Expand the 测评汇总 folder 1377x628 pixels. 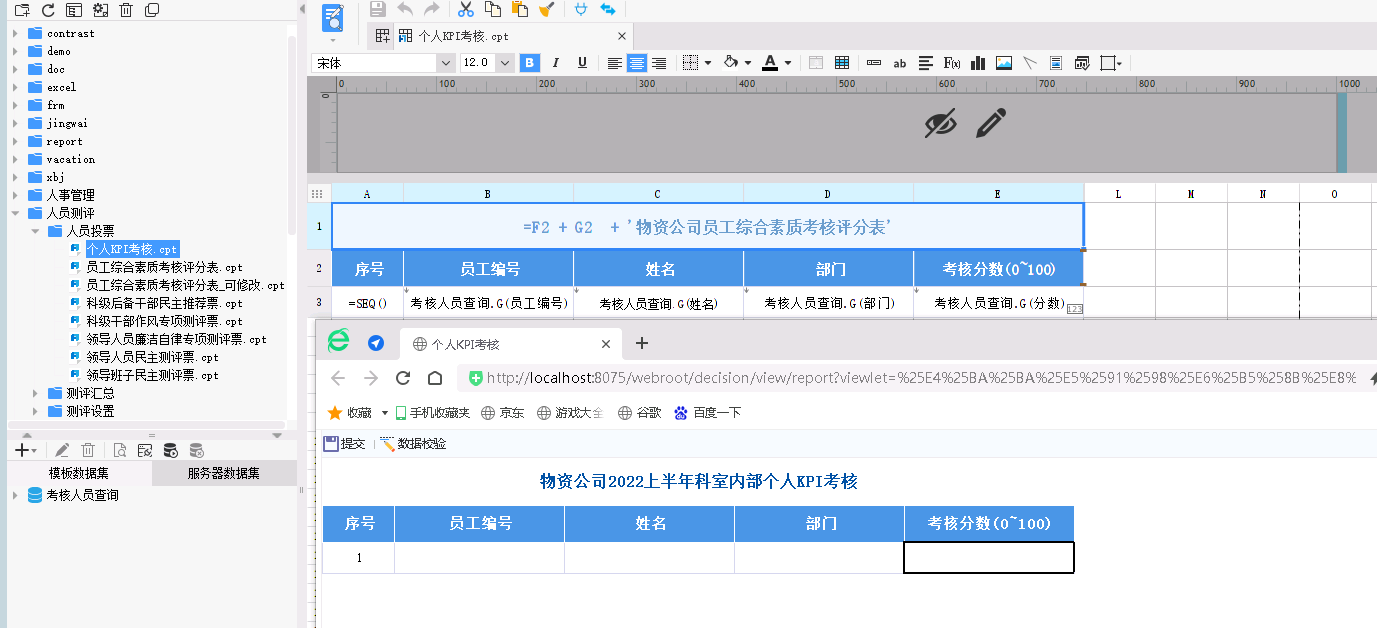(x=35, y=393)
